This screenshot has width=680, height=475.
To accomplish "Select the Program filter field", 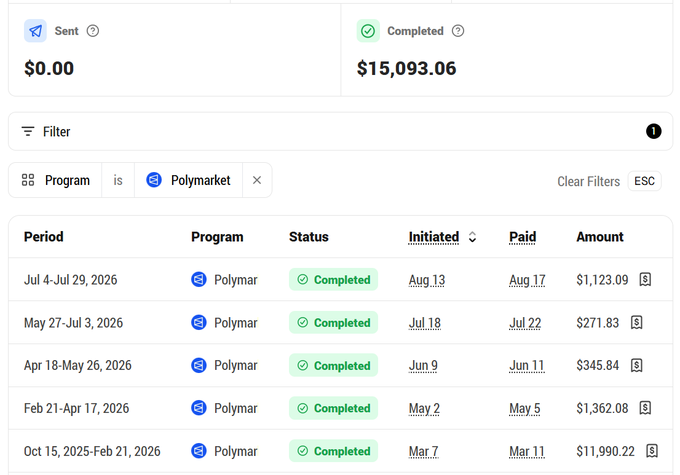I will [55, 180].
